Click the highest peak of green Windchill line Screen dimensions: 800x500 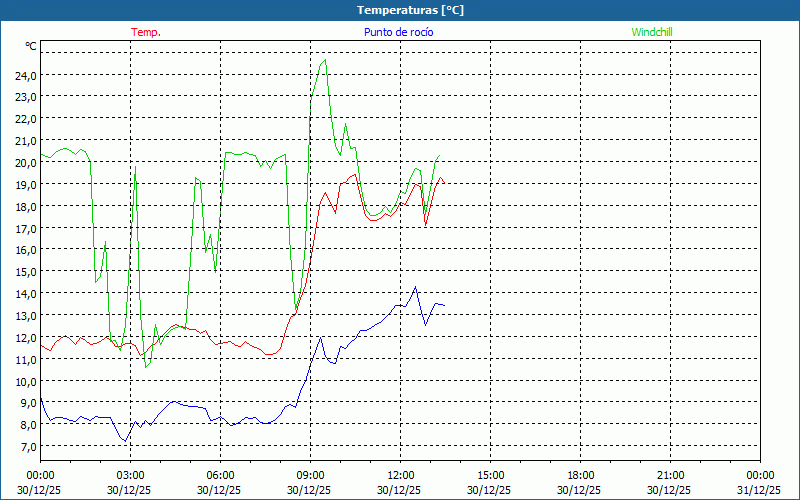324,60
